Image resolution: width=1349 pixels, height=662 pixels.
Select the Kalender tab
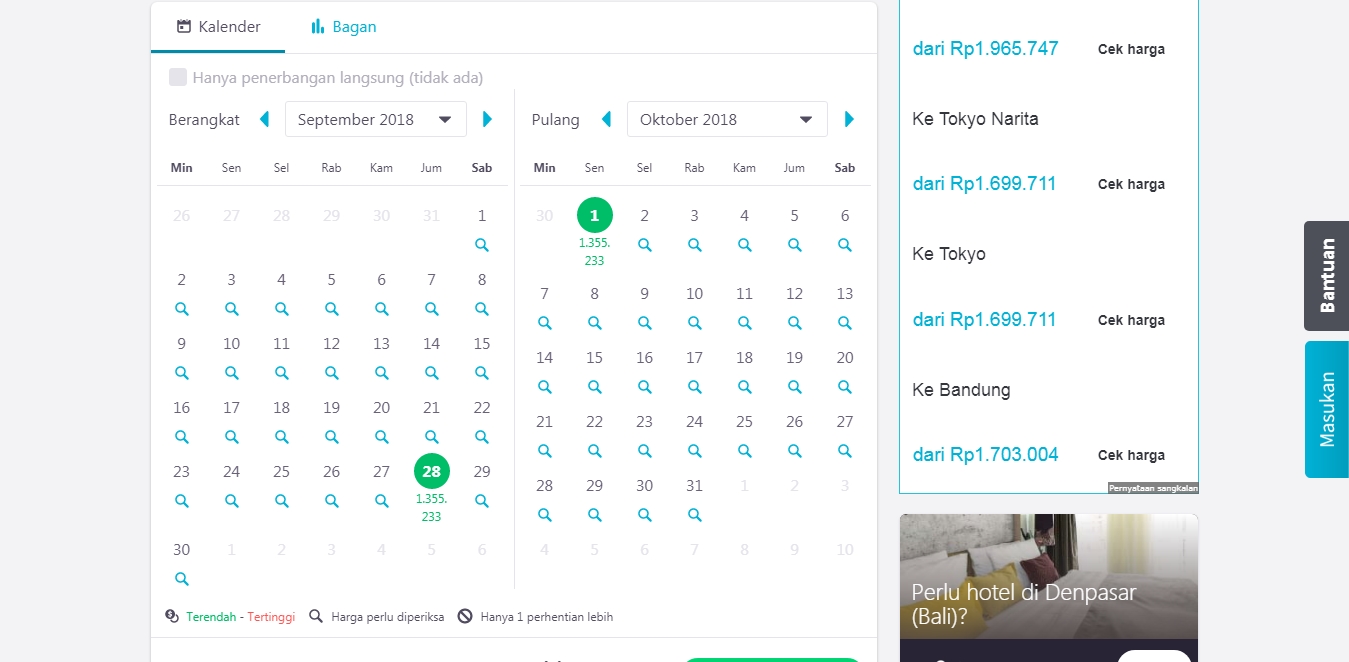218,27
